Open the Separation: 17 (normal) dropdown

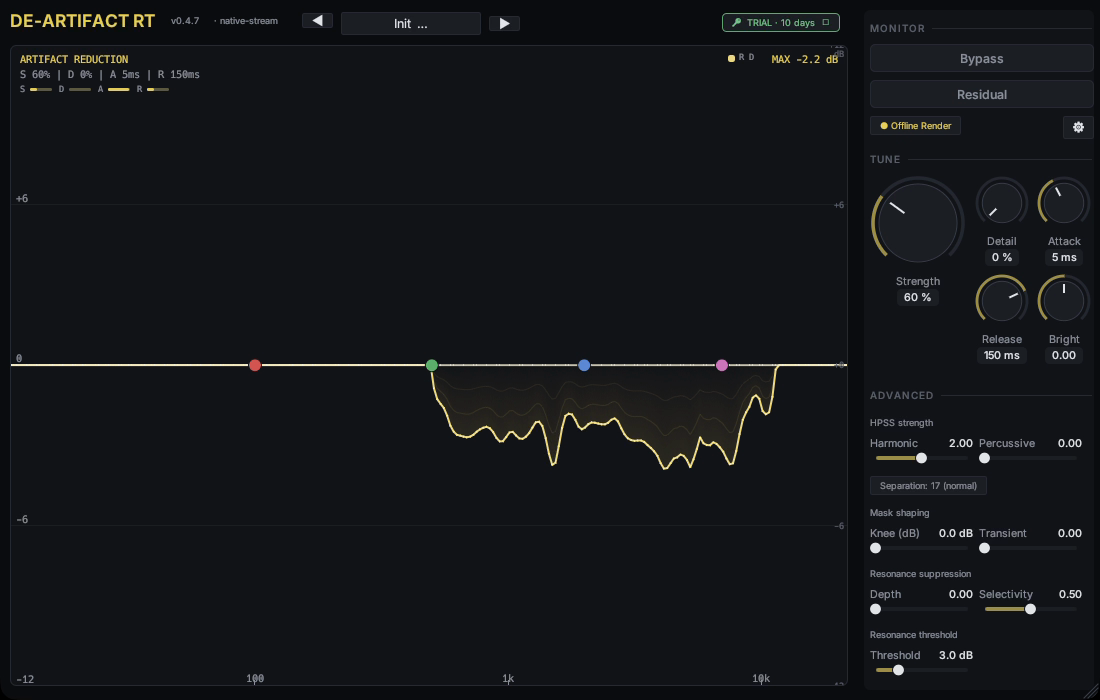pos(928,485)
